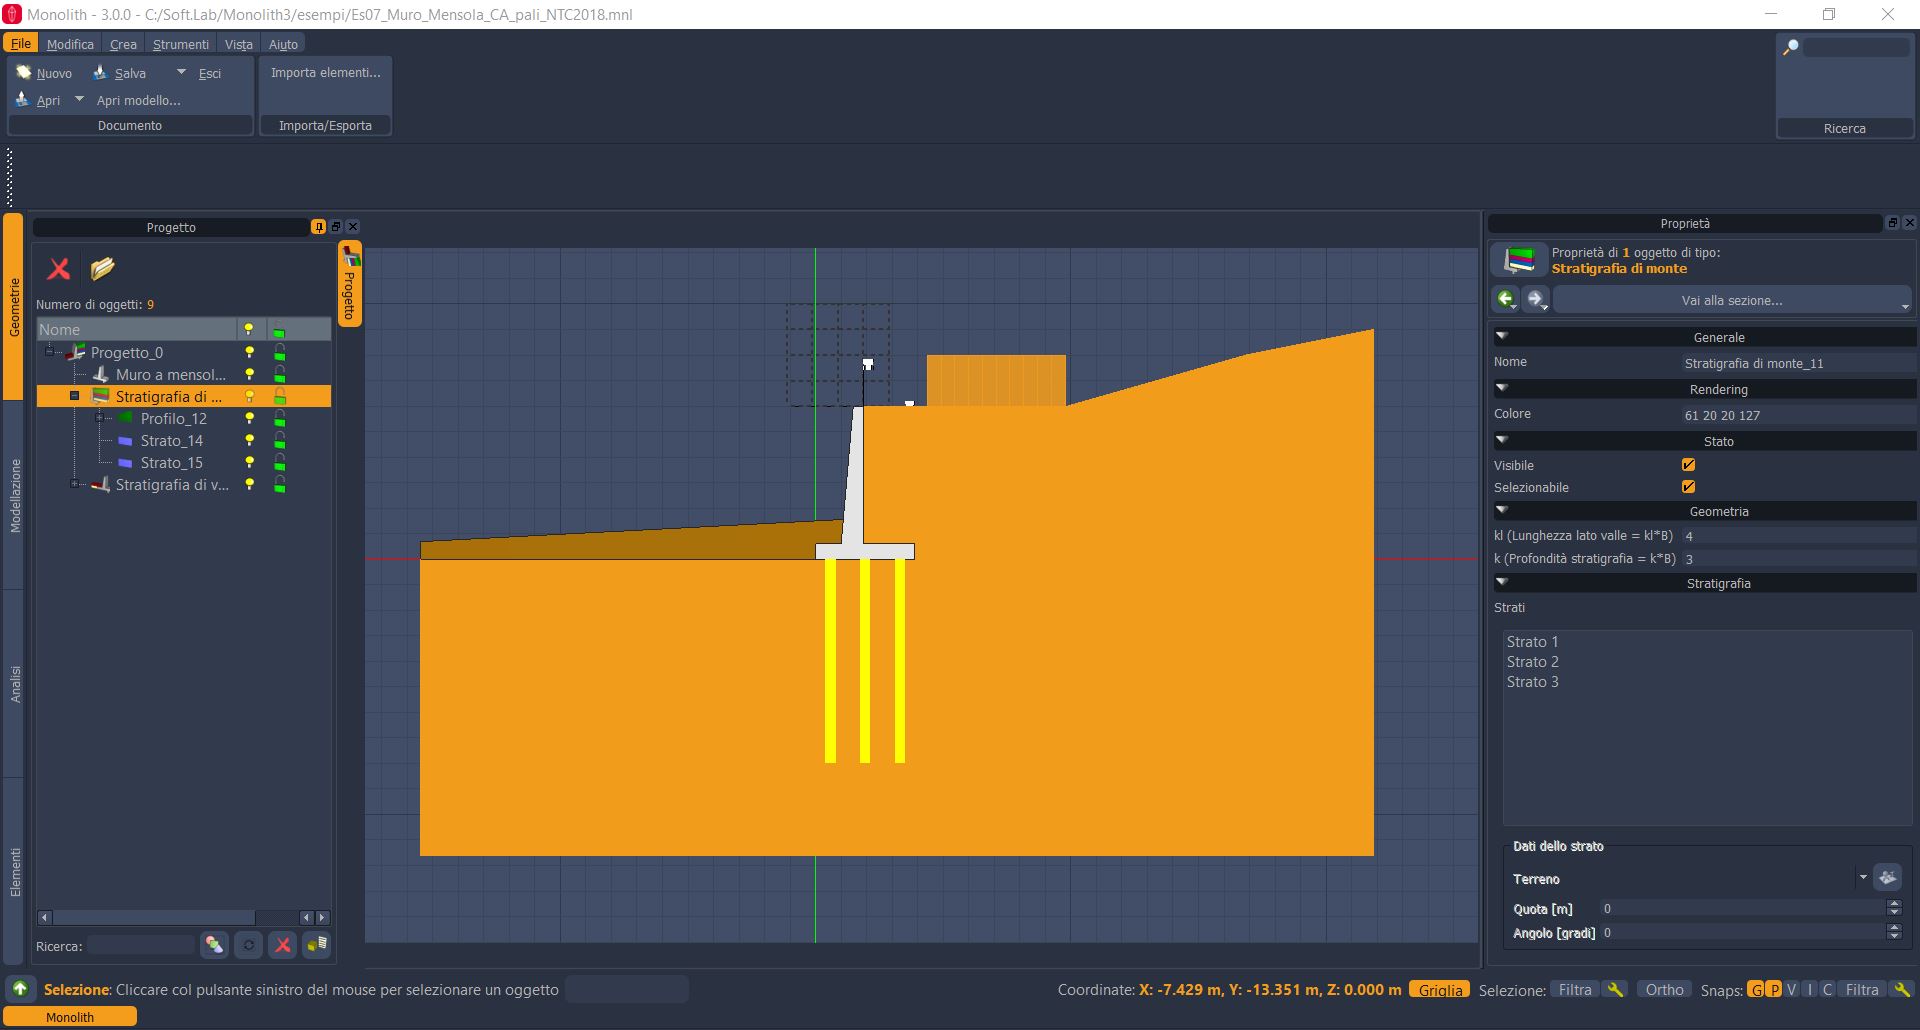Image resolution: width=1920 pixels, height=1030 pixels.
Task: Click the Stratigrafia di valle icon in tree
Action: [100, 484]
